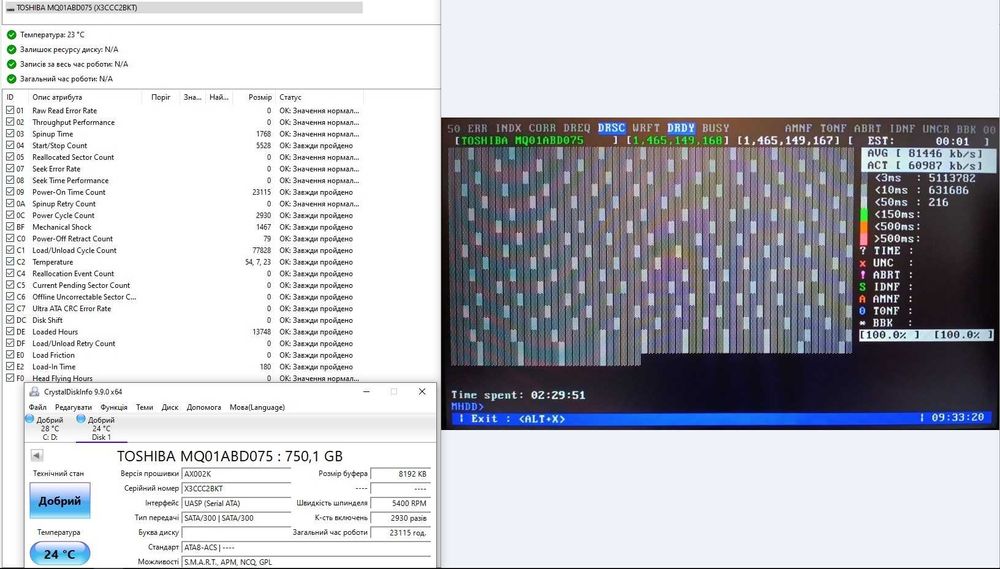Click the MHDD DRDY status flag
1000x569 pixels.
click(681, 128)
